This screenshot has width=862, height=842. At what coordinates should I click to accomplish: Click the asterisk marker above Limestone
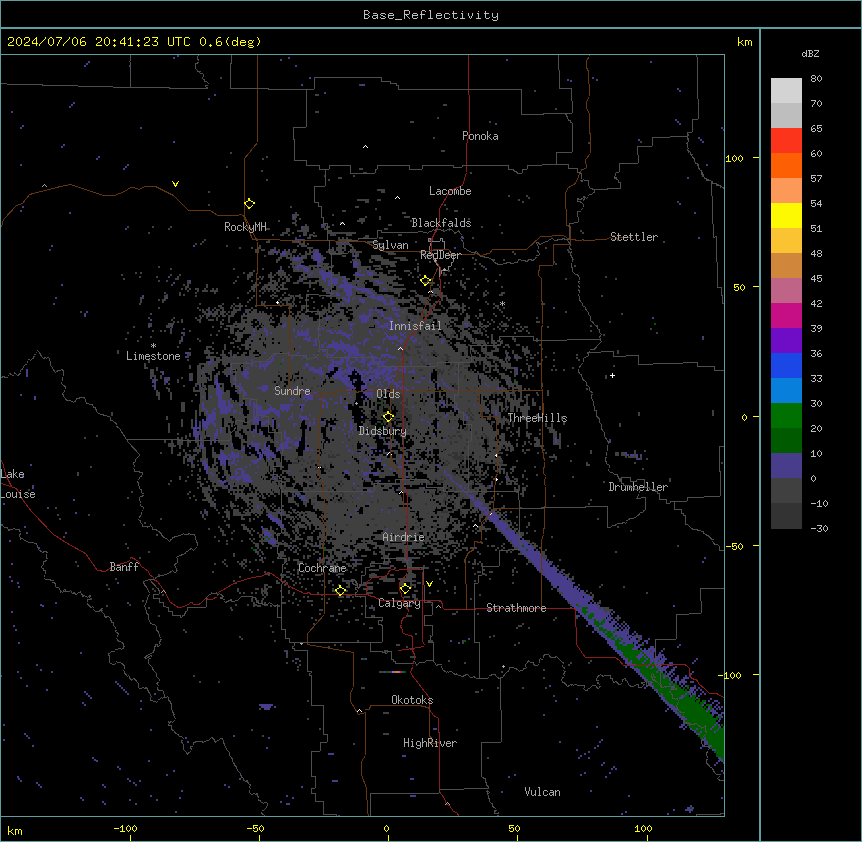coord(153,346)
